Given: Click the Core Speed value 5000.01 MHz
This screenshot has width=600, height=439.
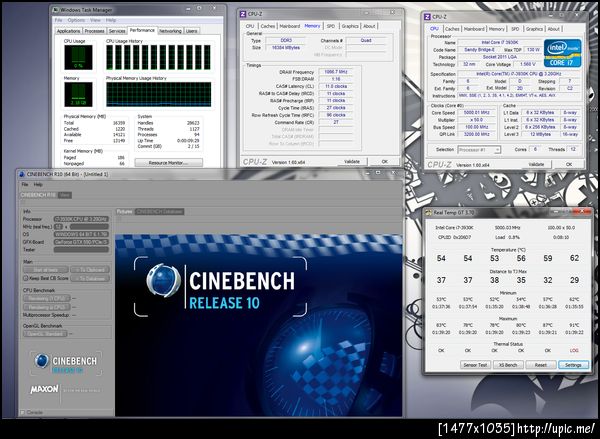Looking at the screenshot, I should pyautogui.click(x=477, y=113).
